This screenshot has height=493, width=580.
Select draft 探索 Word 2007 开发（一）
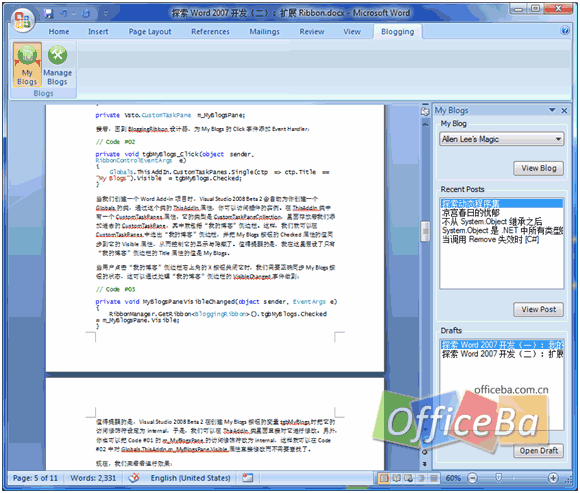pos(502,345)
